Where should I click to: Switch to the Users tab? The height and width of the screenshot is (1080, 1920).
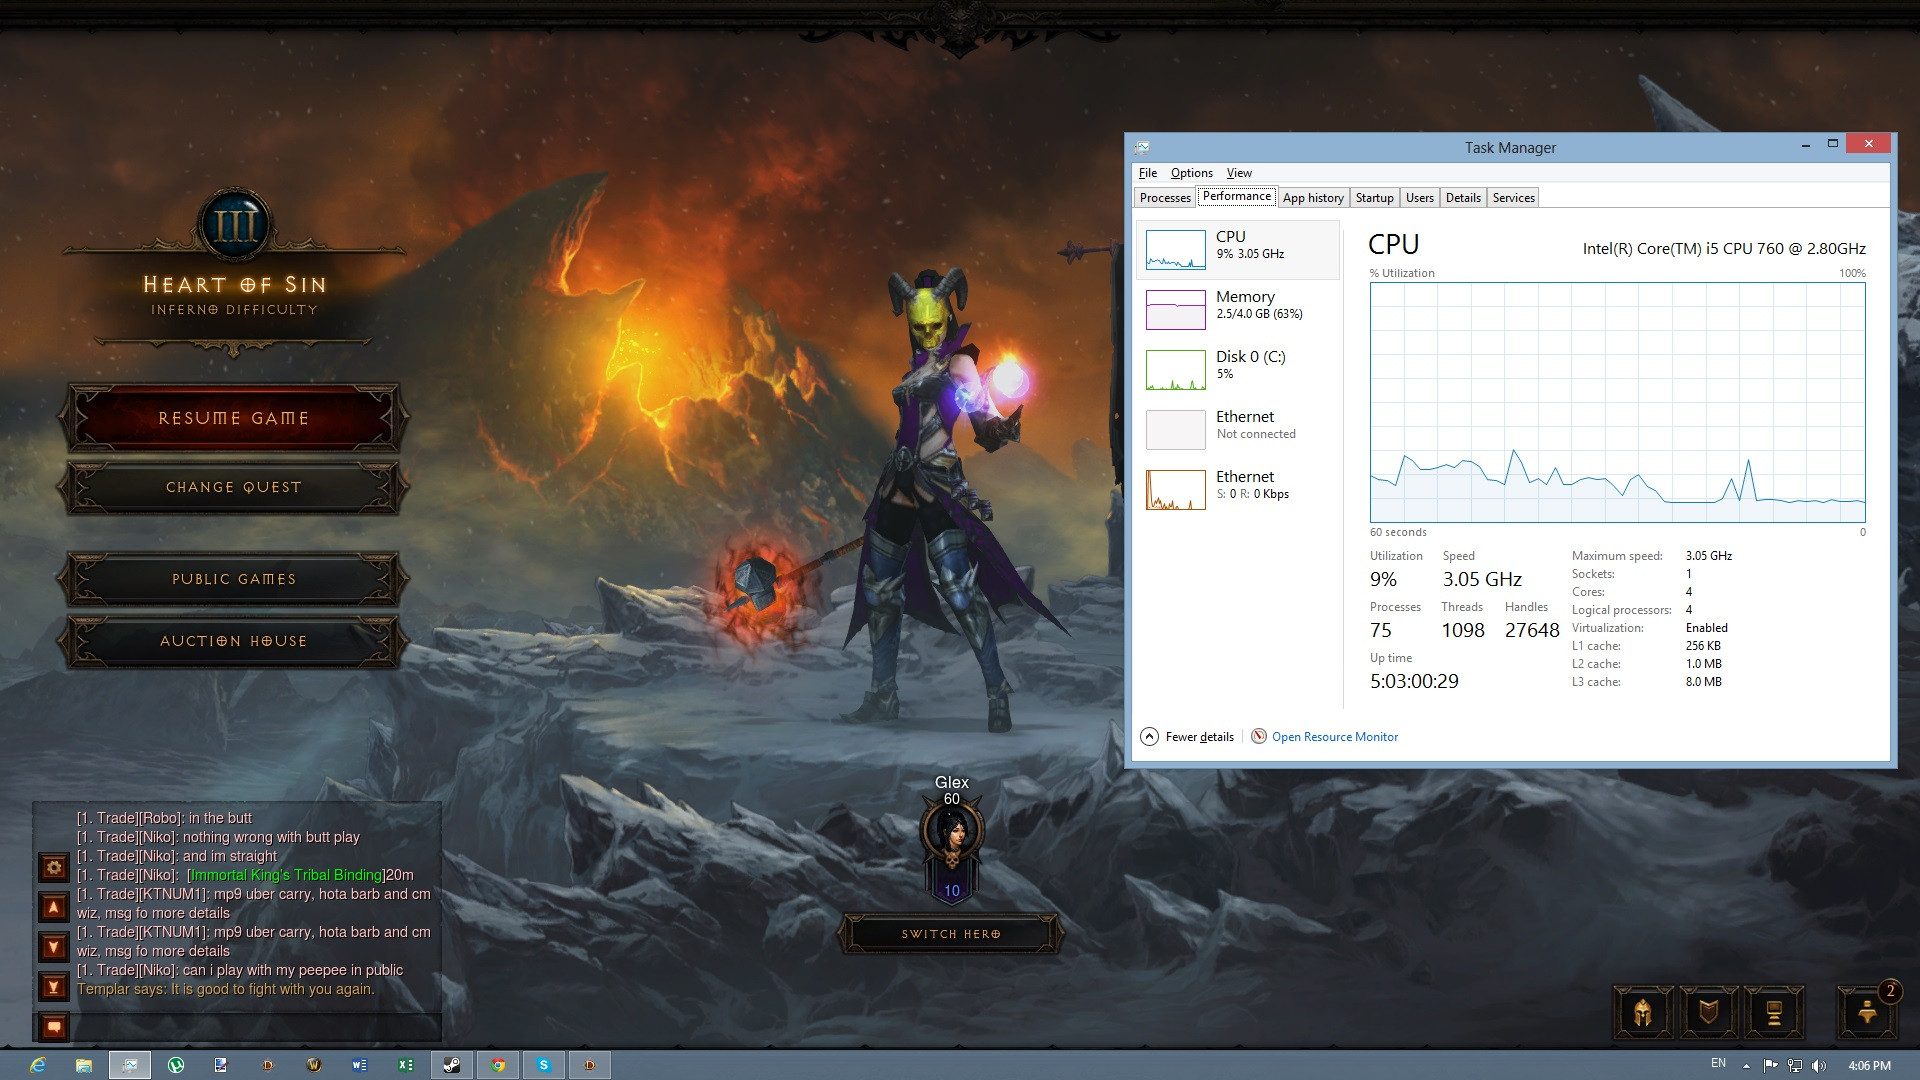point(1419,198)
